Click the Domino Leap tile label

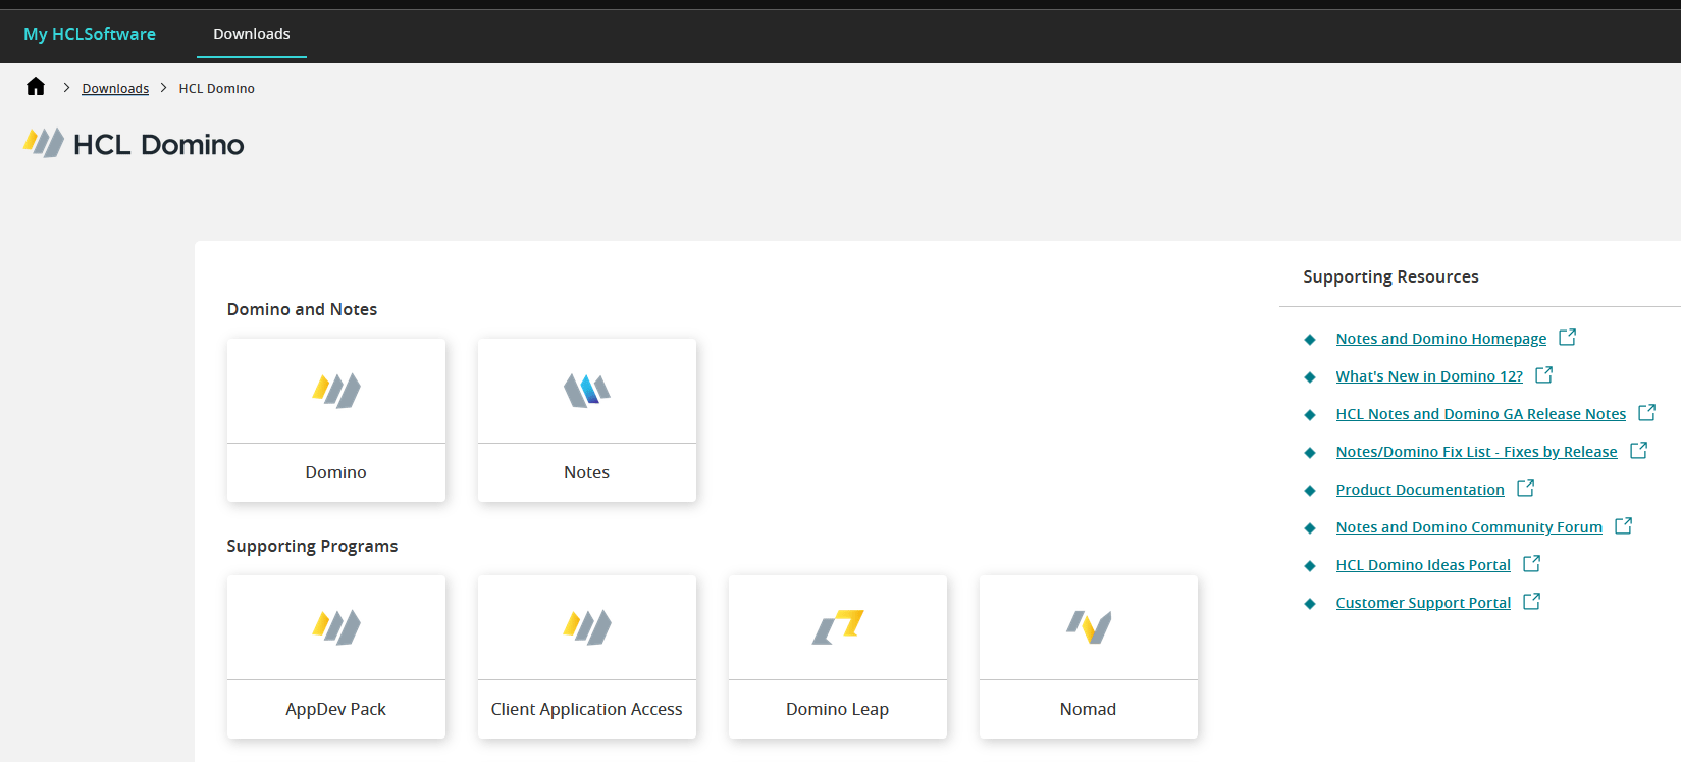coord(837,709)
